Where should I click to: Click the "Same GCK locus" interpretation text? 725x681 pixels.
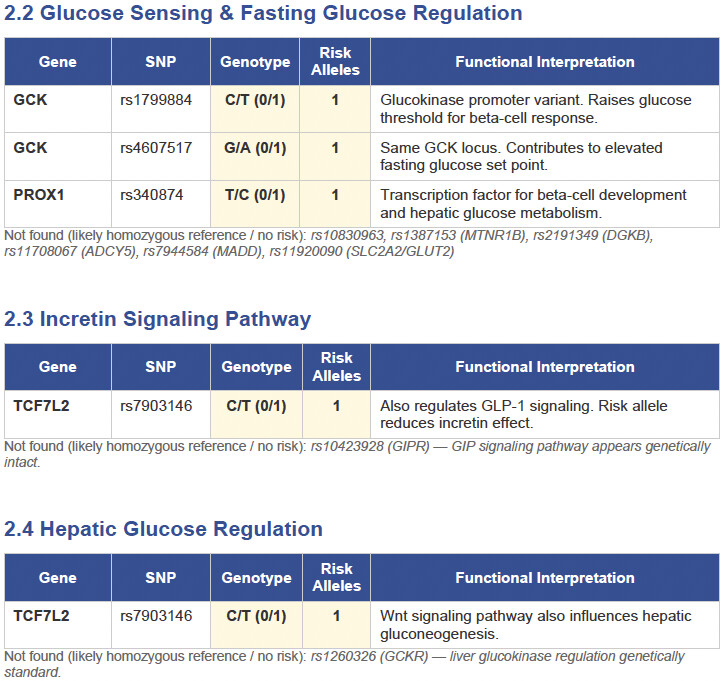pyautogui.click(x=520, y=156)
